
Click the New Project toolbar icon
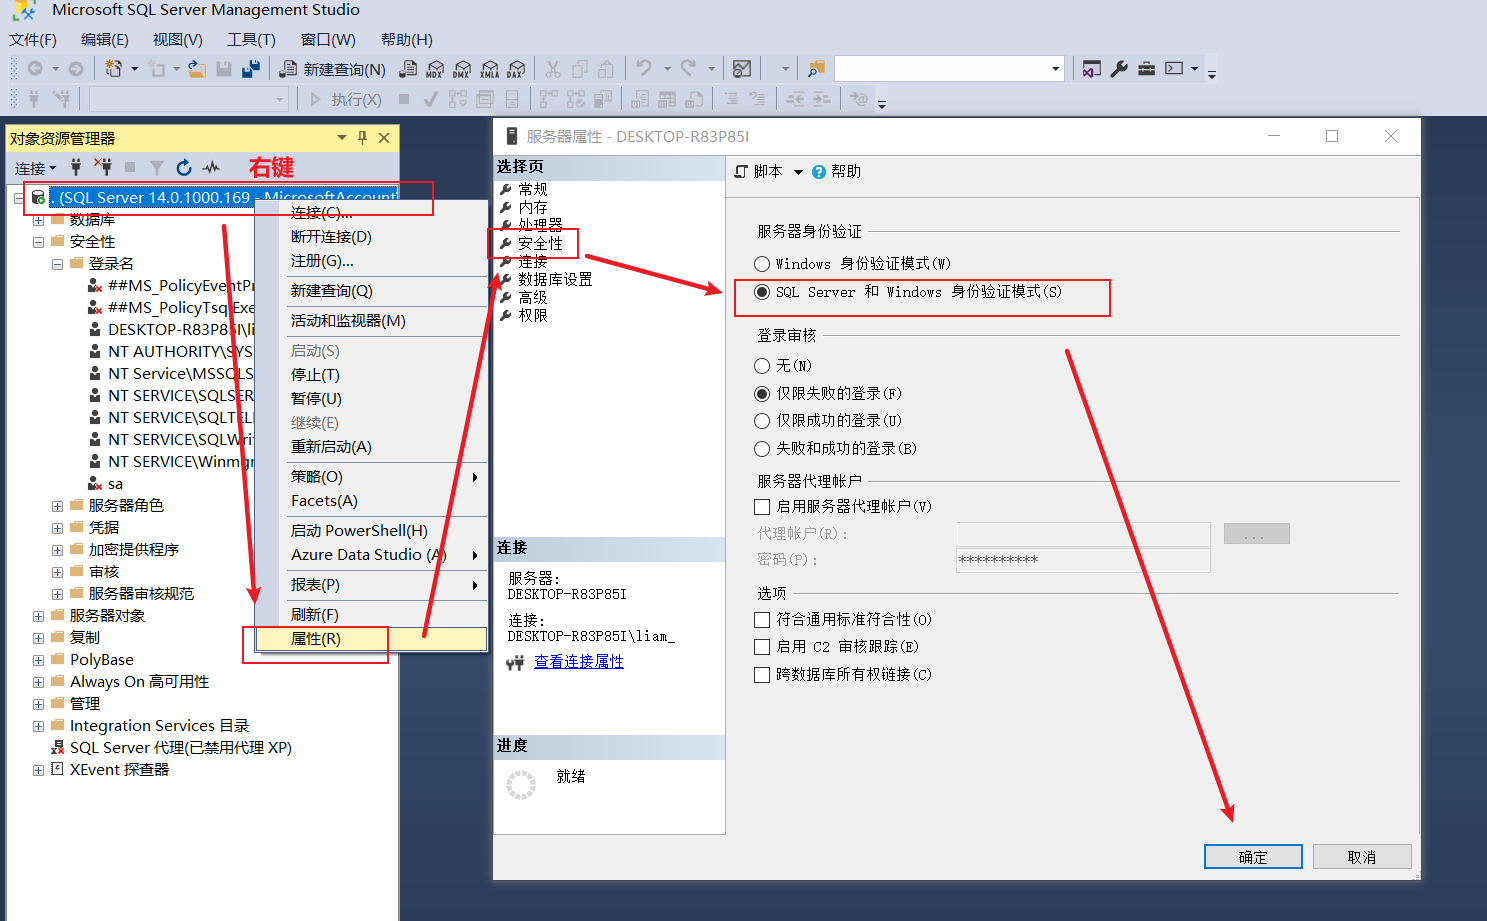coord(113,69)
